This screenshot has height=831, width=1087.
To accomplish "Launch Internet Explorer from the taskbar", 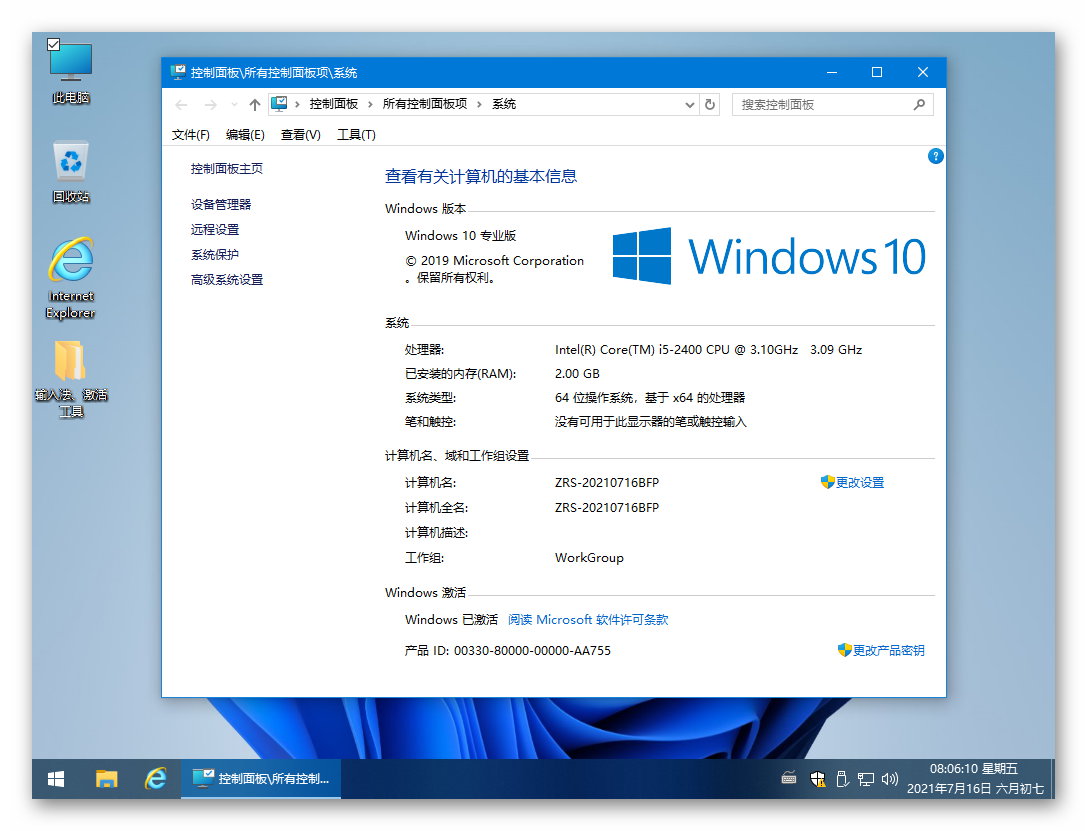I will (x=155, y=779).
